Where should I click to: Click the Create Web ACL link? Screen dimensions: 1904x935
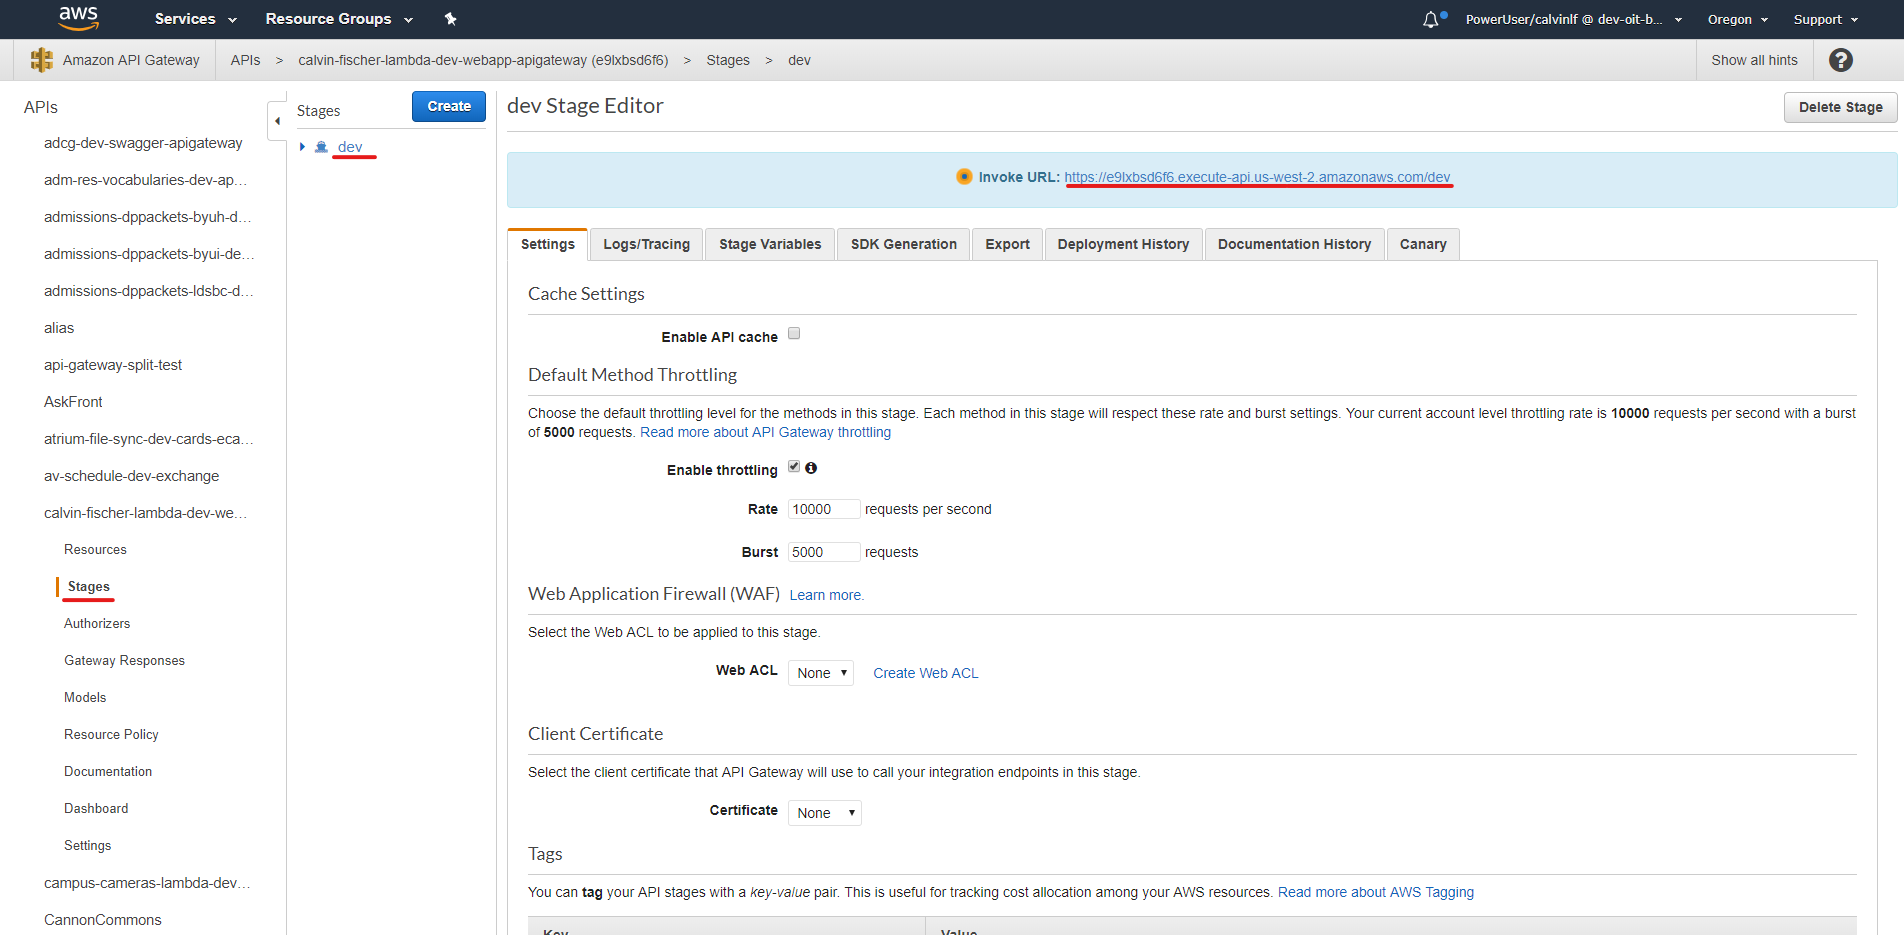click(x=926, y=673)
